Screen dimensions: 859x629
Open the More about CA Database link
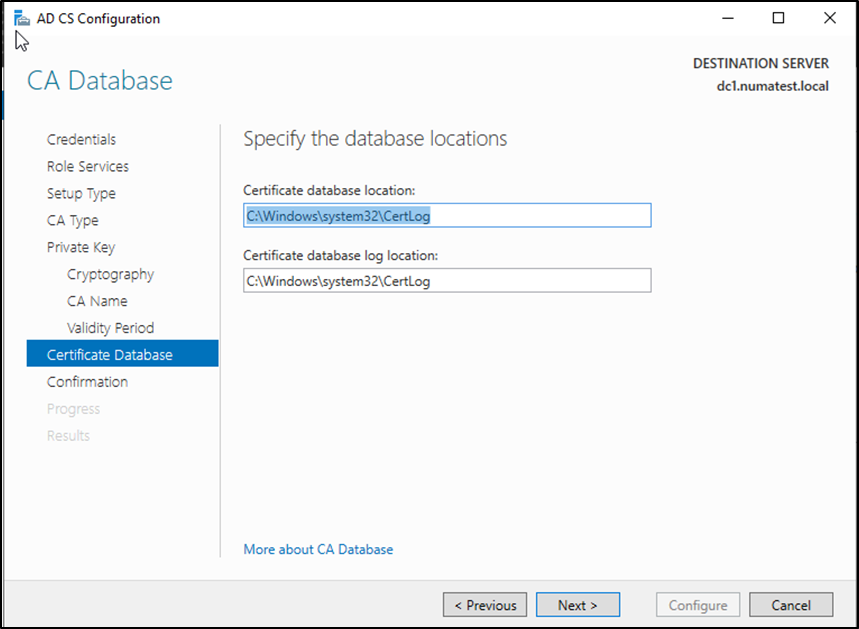(318, 549)
